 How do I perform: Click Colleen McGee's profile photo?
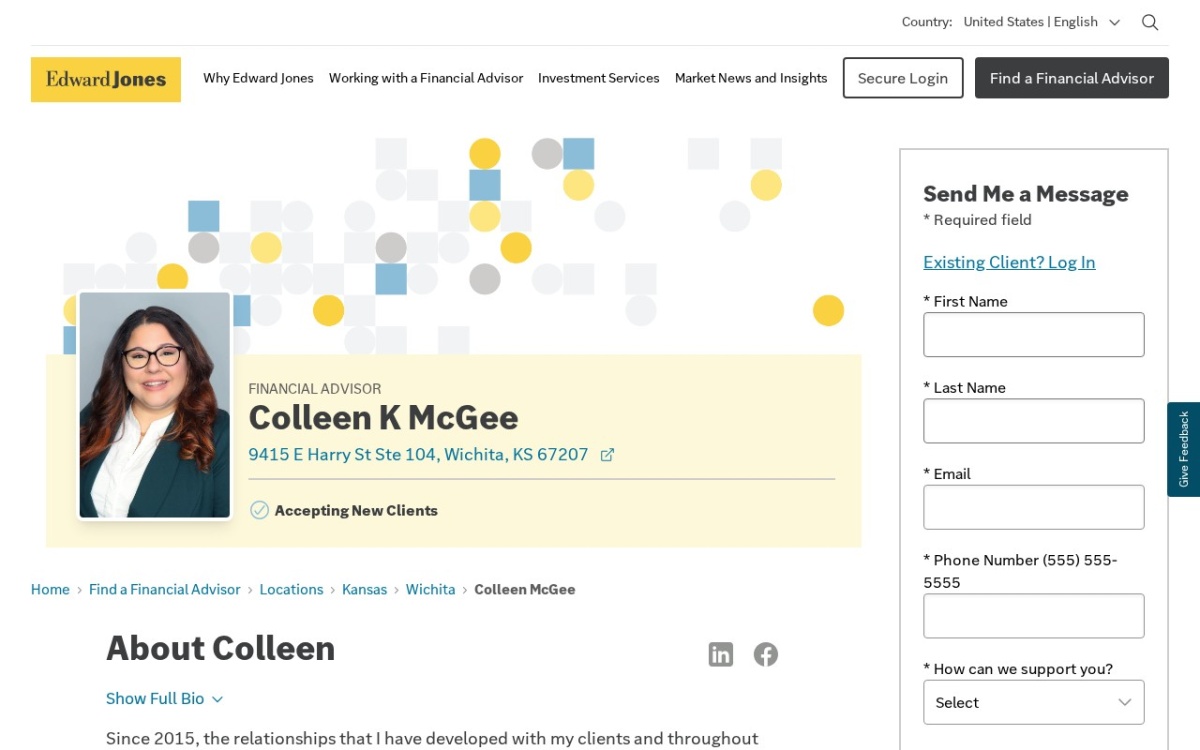[x=155, y=405]
